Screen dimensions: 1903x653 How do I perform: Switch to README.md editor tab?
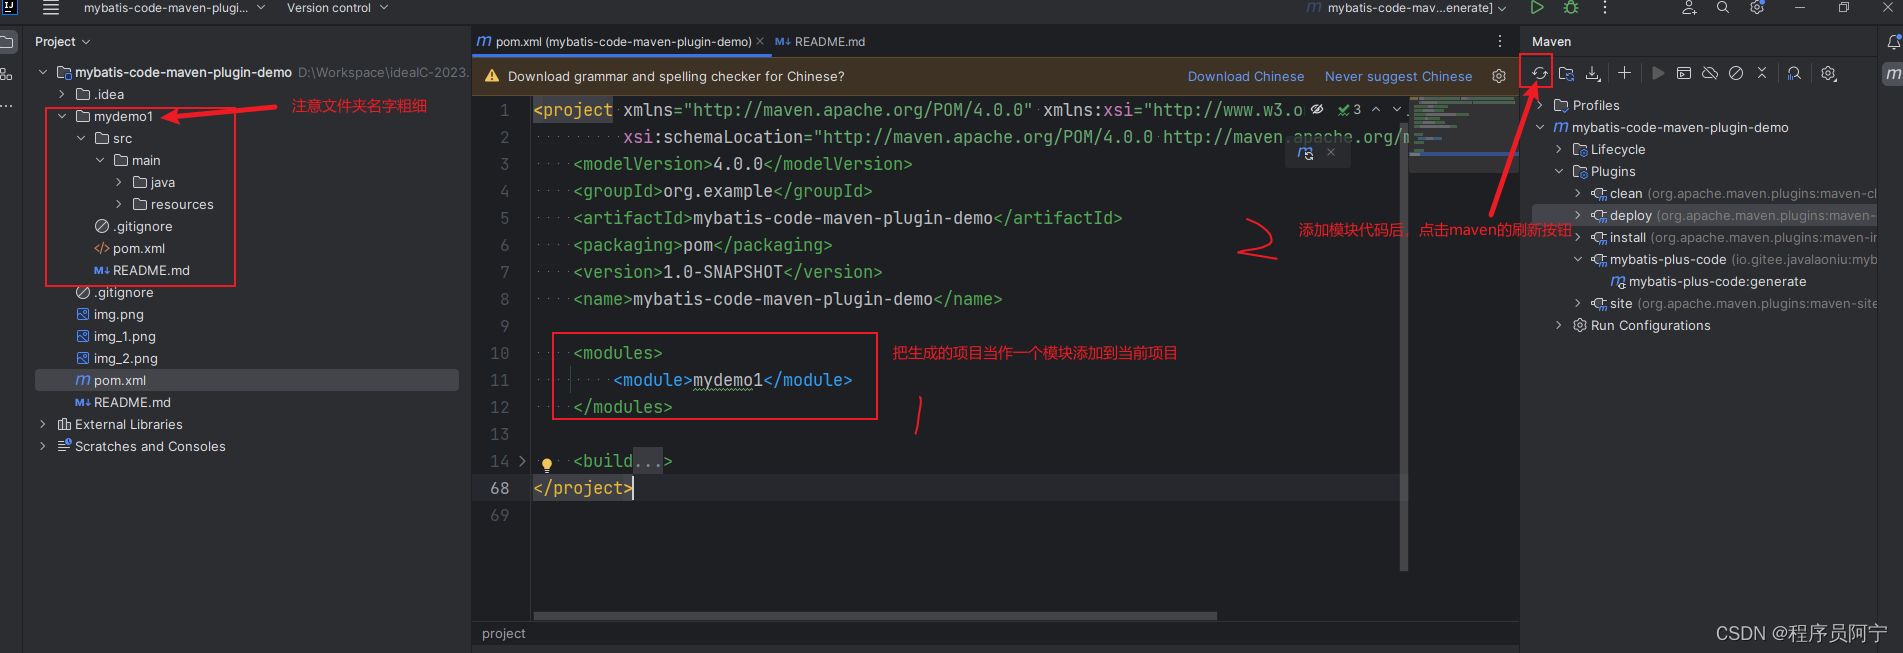tap(820, 41)
